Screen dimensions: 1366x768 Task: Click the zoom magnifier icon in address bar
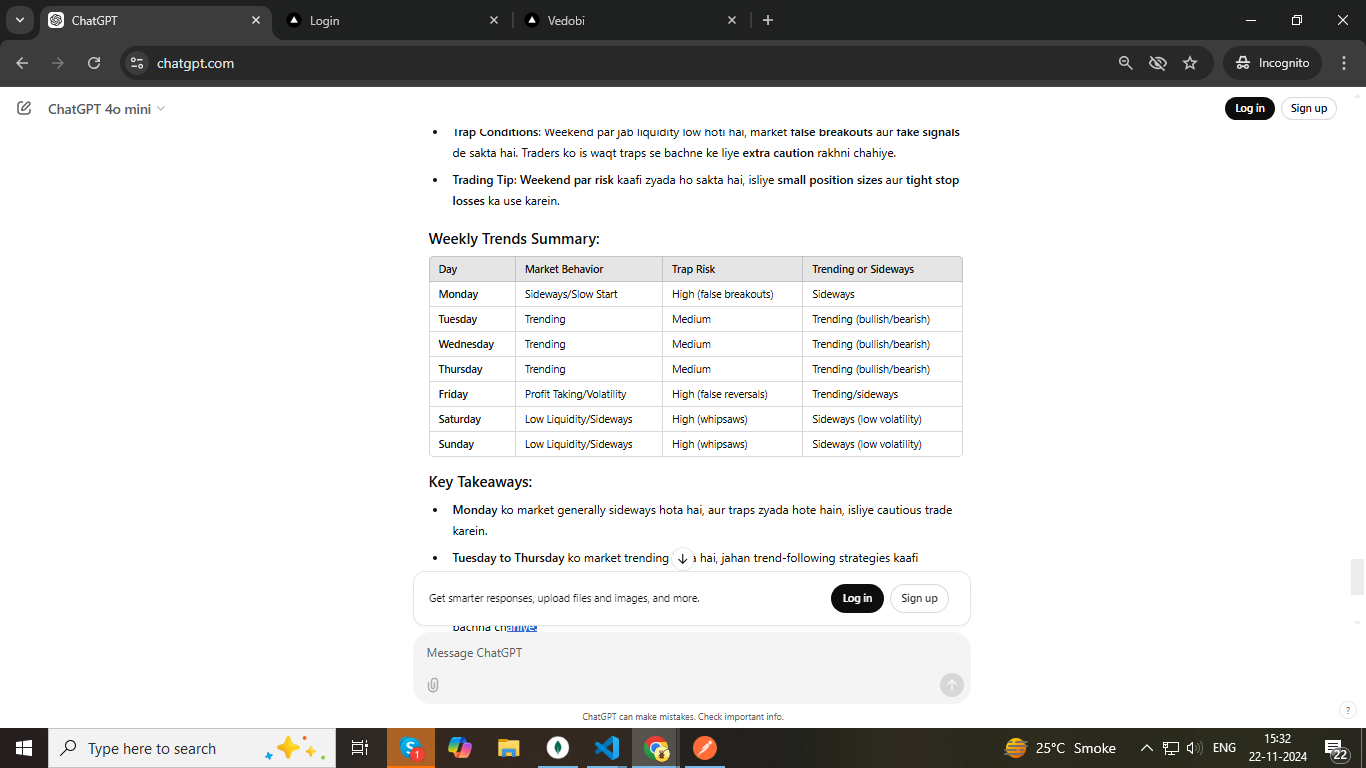[1126, 63]
